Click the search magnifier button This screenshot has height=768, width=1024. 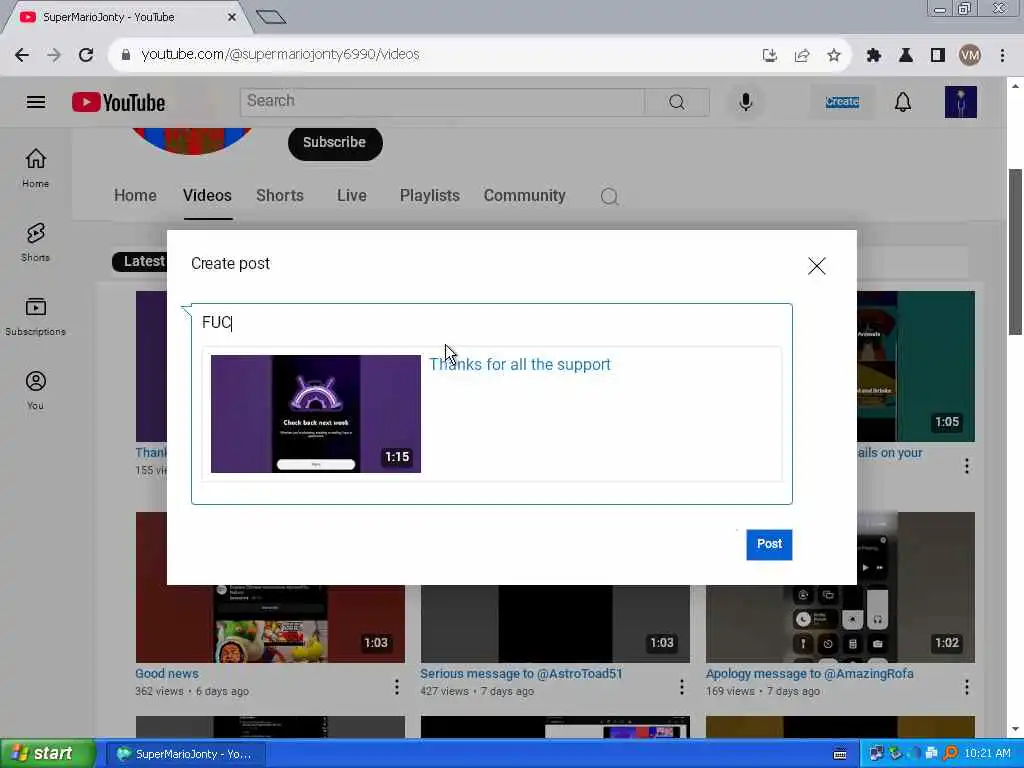677,102
